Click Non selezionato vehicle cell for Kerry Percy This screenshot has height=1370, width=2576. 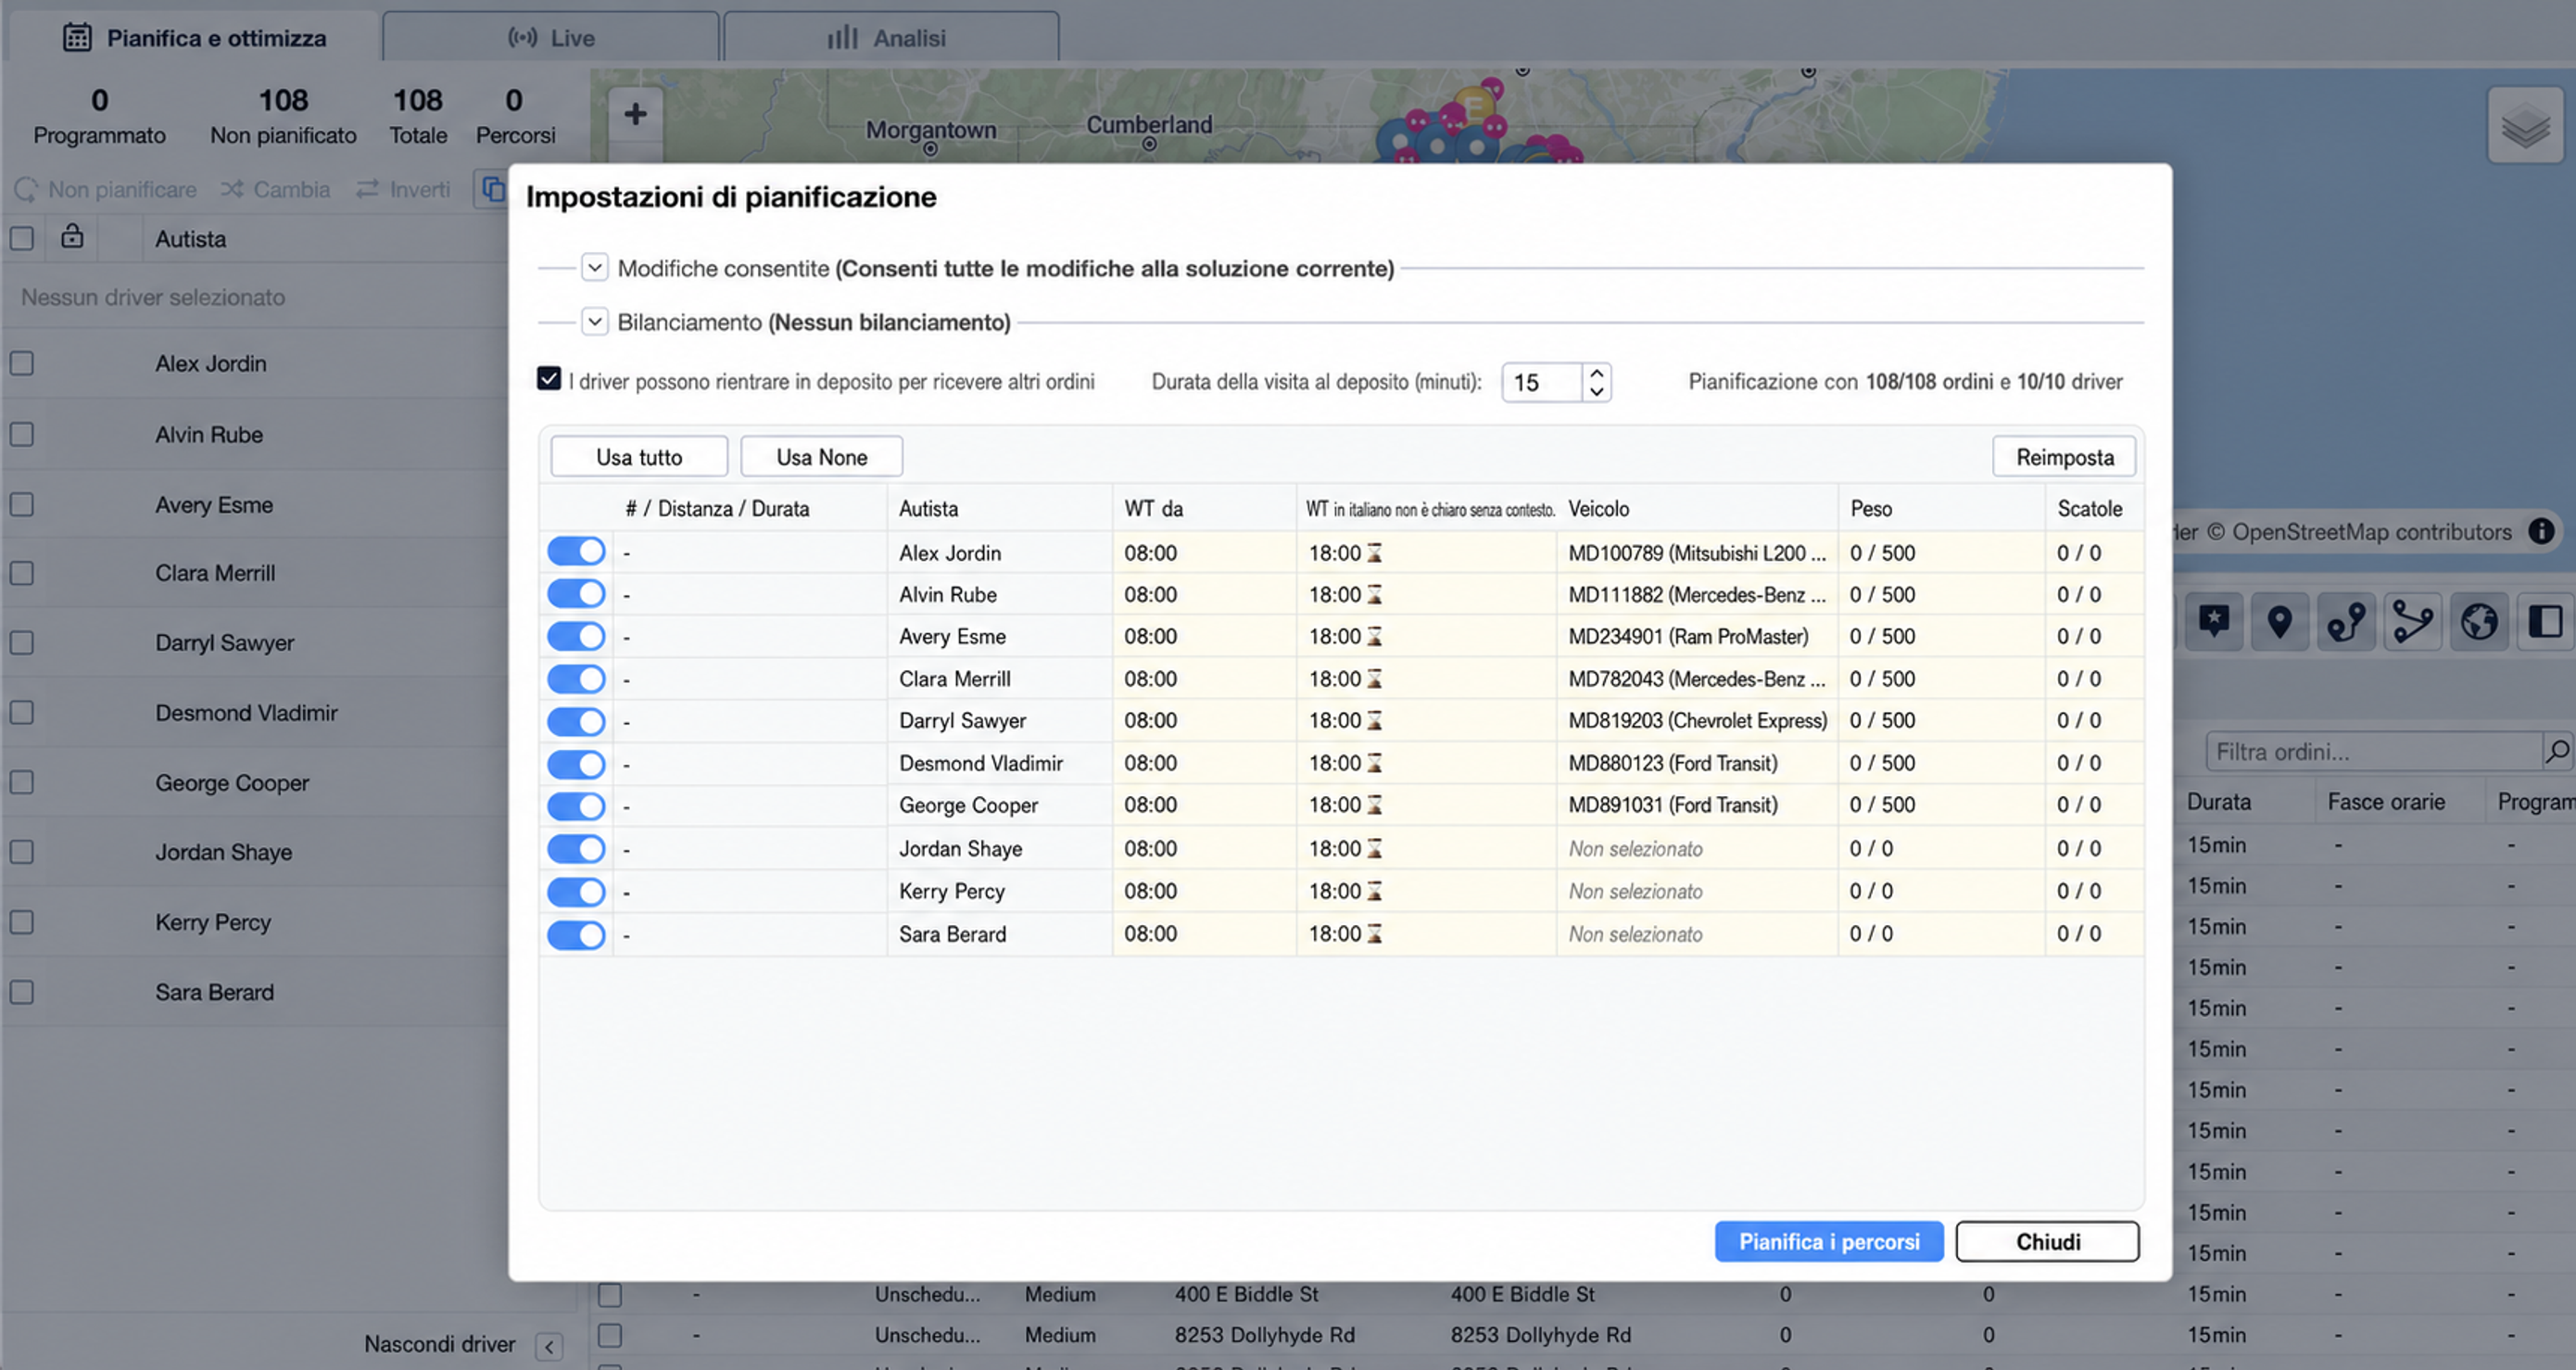(x=1696, y=891)
